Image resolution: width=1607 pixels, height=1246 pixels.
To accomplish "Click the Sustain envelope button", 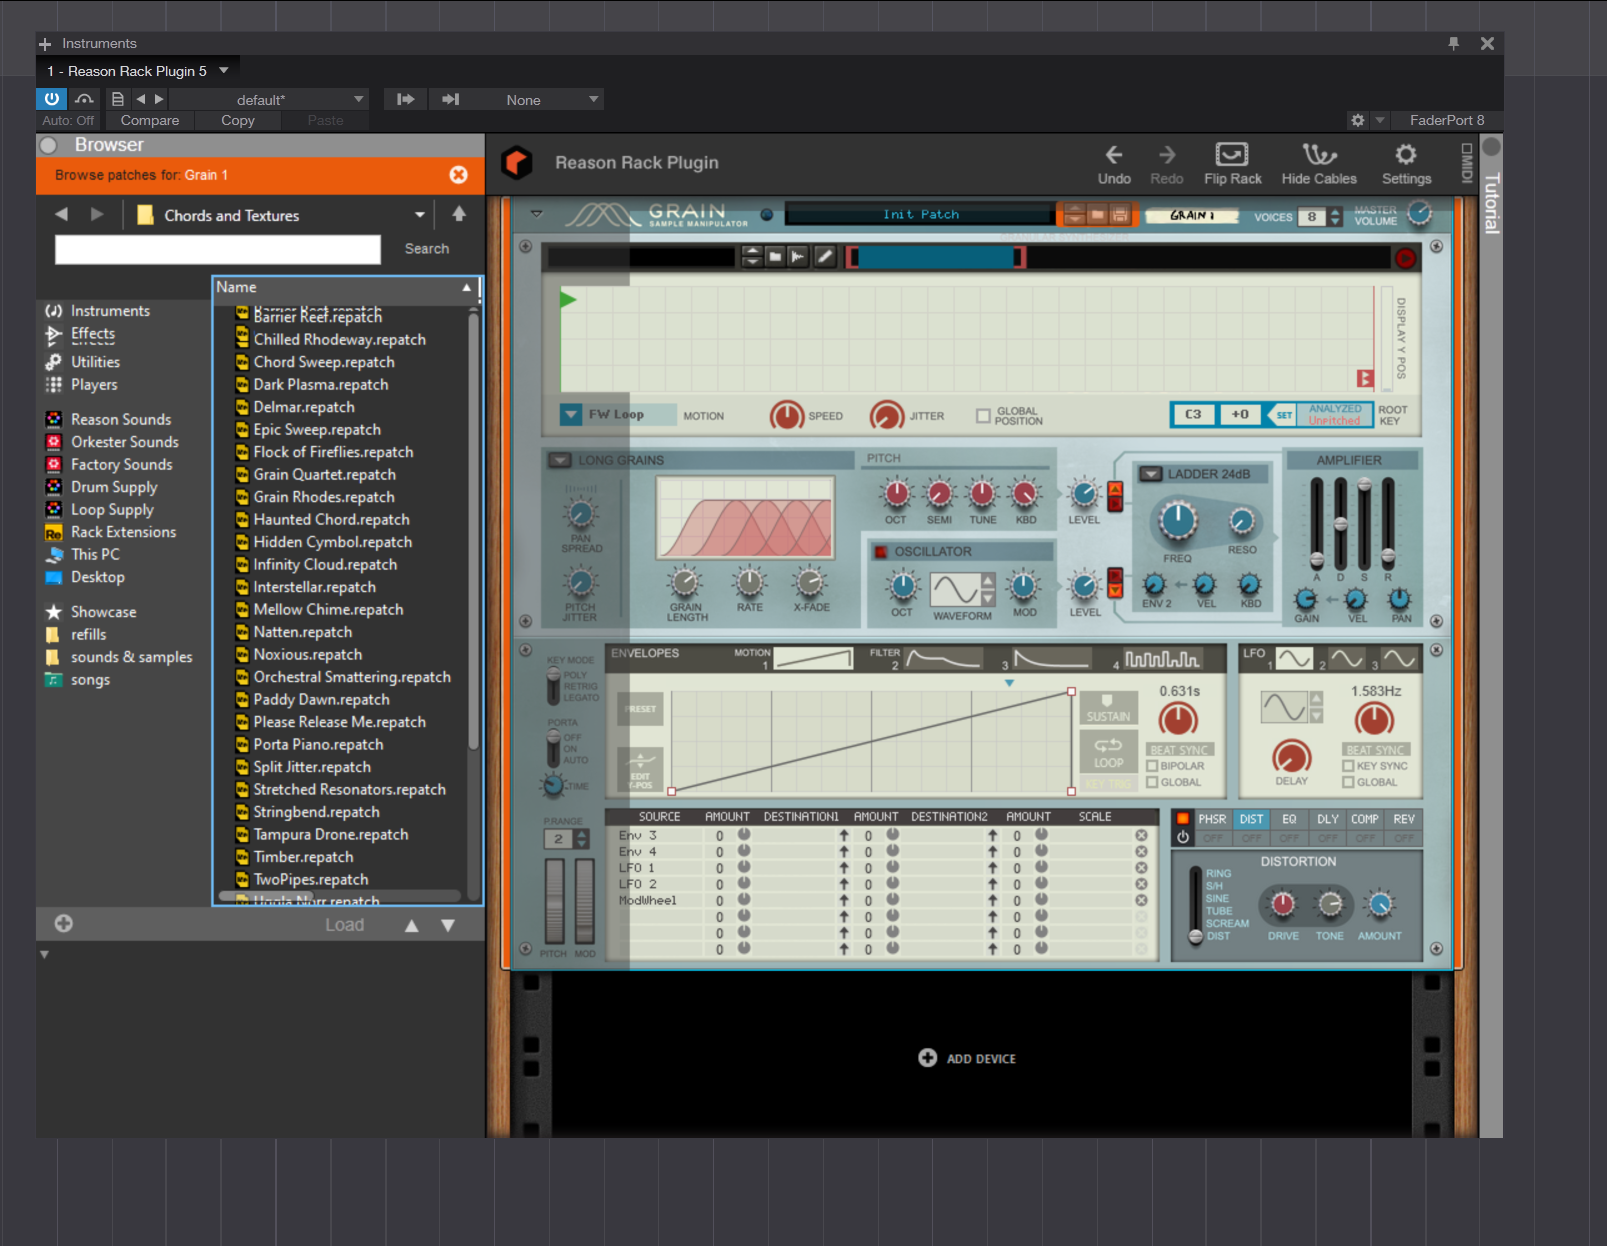I will pyautogui.click(x=1108, y=708).
